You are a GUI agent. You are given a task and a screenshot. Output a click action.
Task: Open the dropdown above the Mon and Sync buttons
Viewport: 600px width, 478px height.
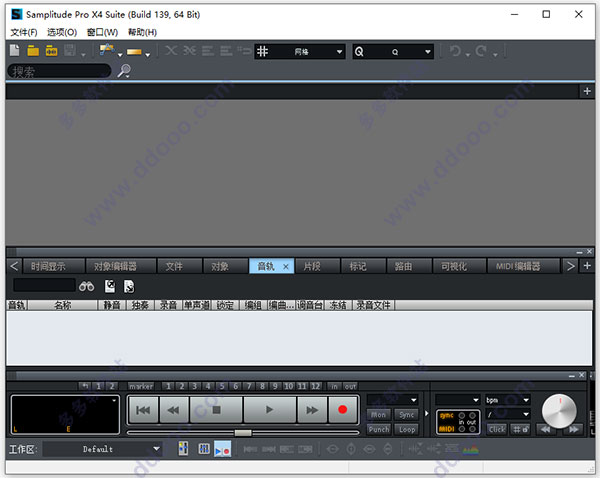coord(393,400)
